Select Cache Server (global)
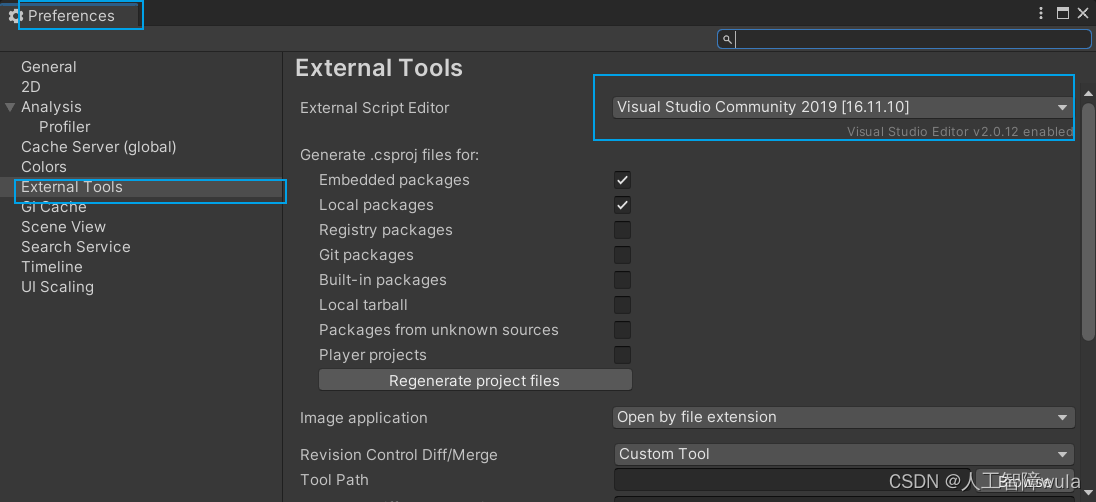Image resolution: width=1096 pixels, height=502 pixels. click(99, 147)
